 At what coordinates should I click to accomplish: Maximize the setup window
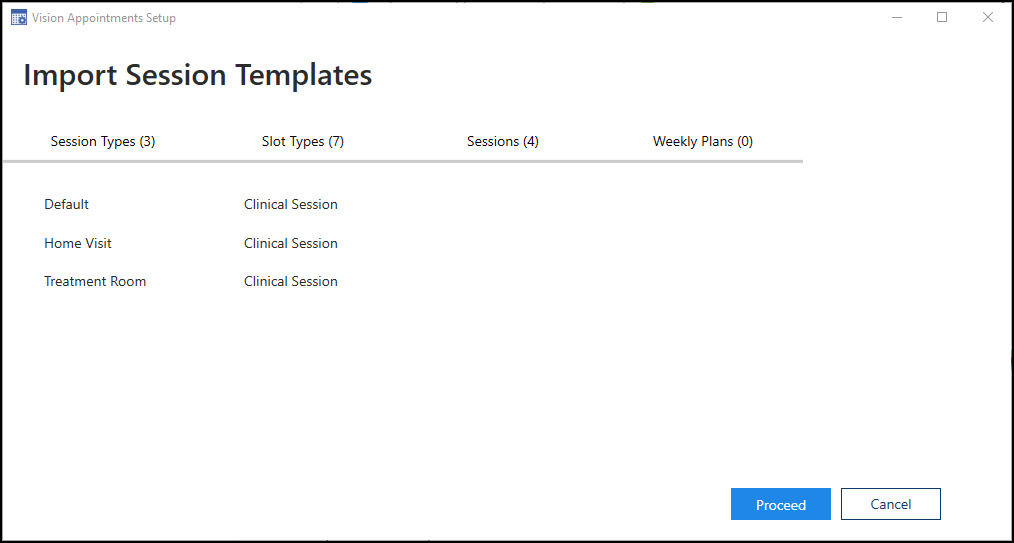[x=942, y=18]
